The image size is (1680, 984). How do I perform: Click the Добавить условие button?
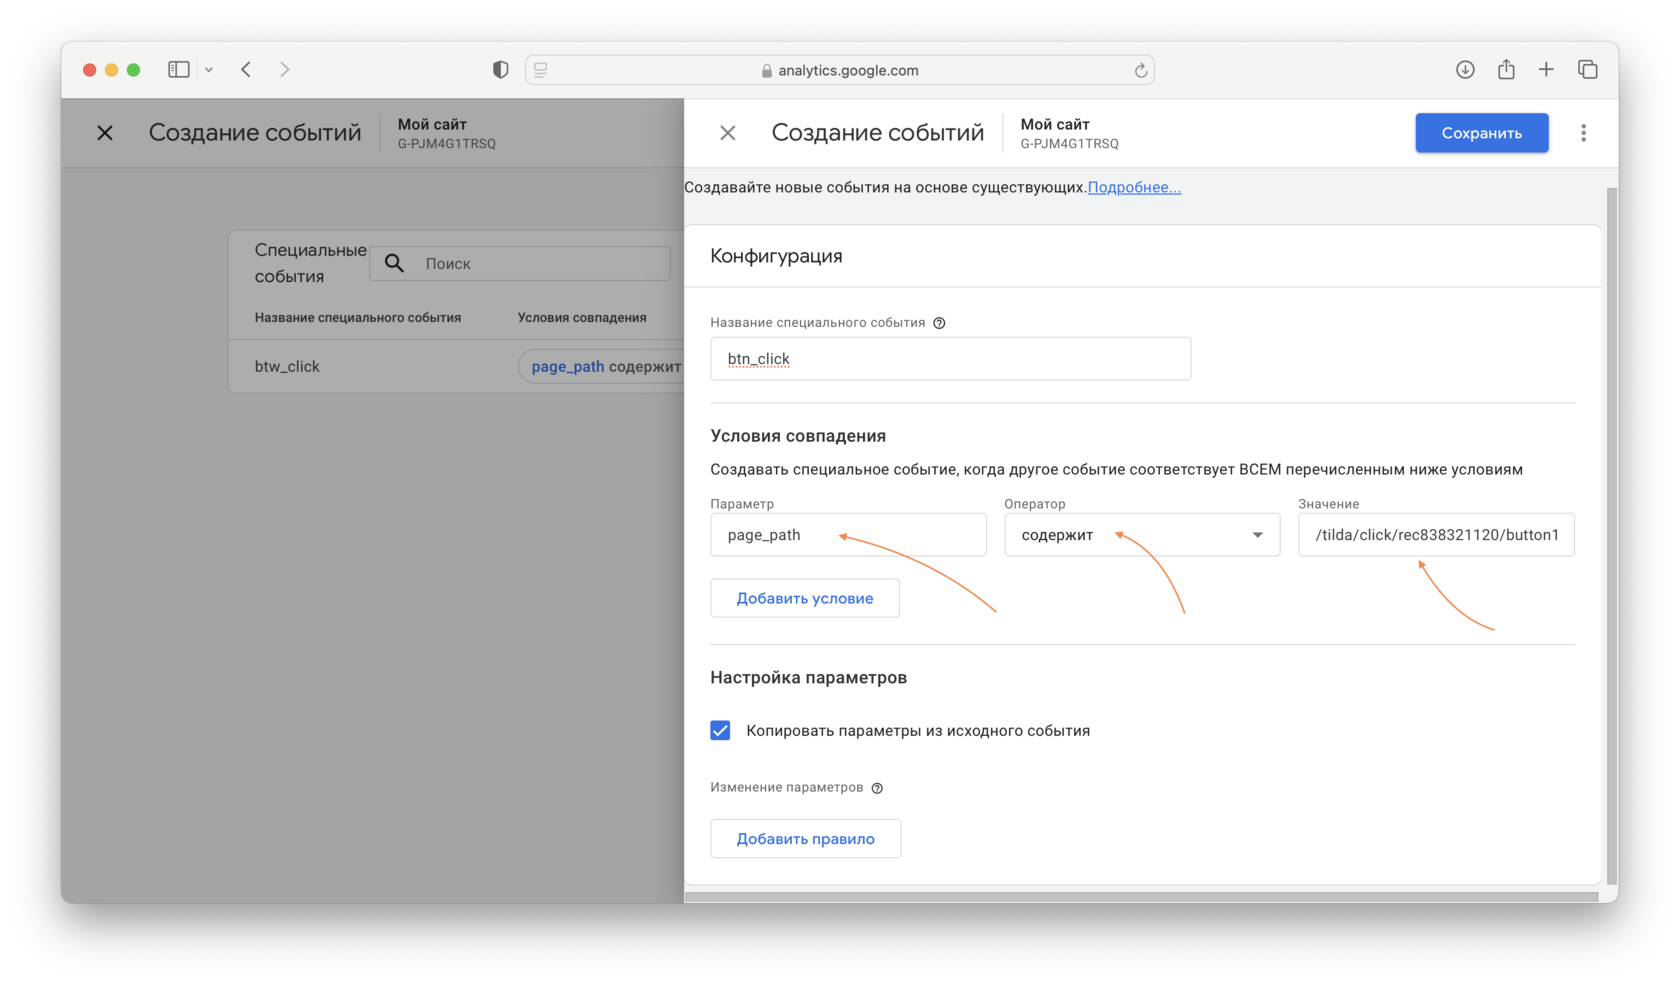(804, 598)
